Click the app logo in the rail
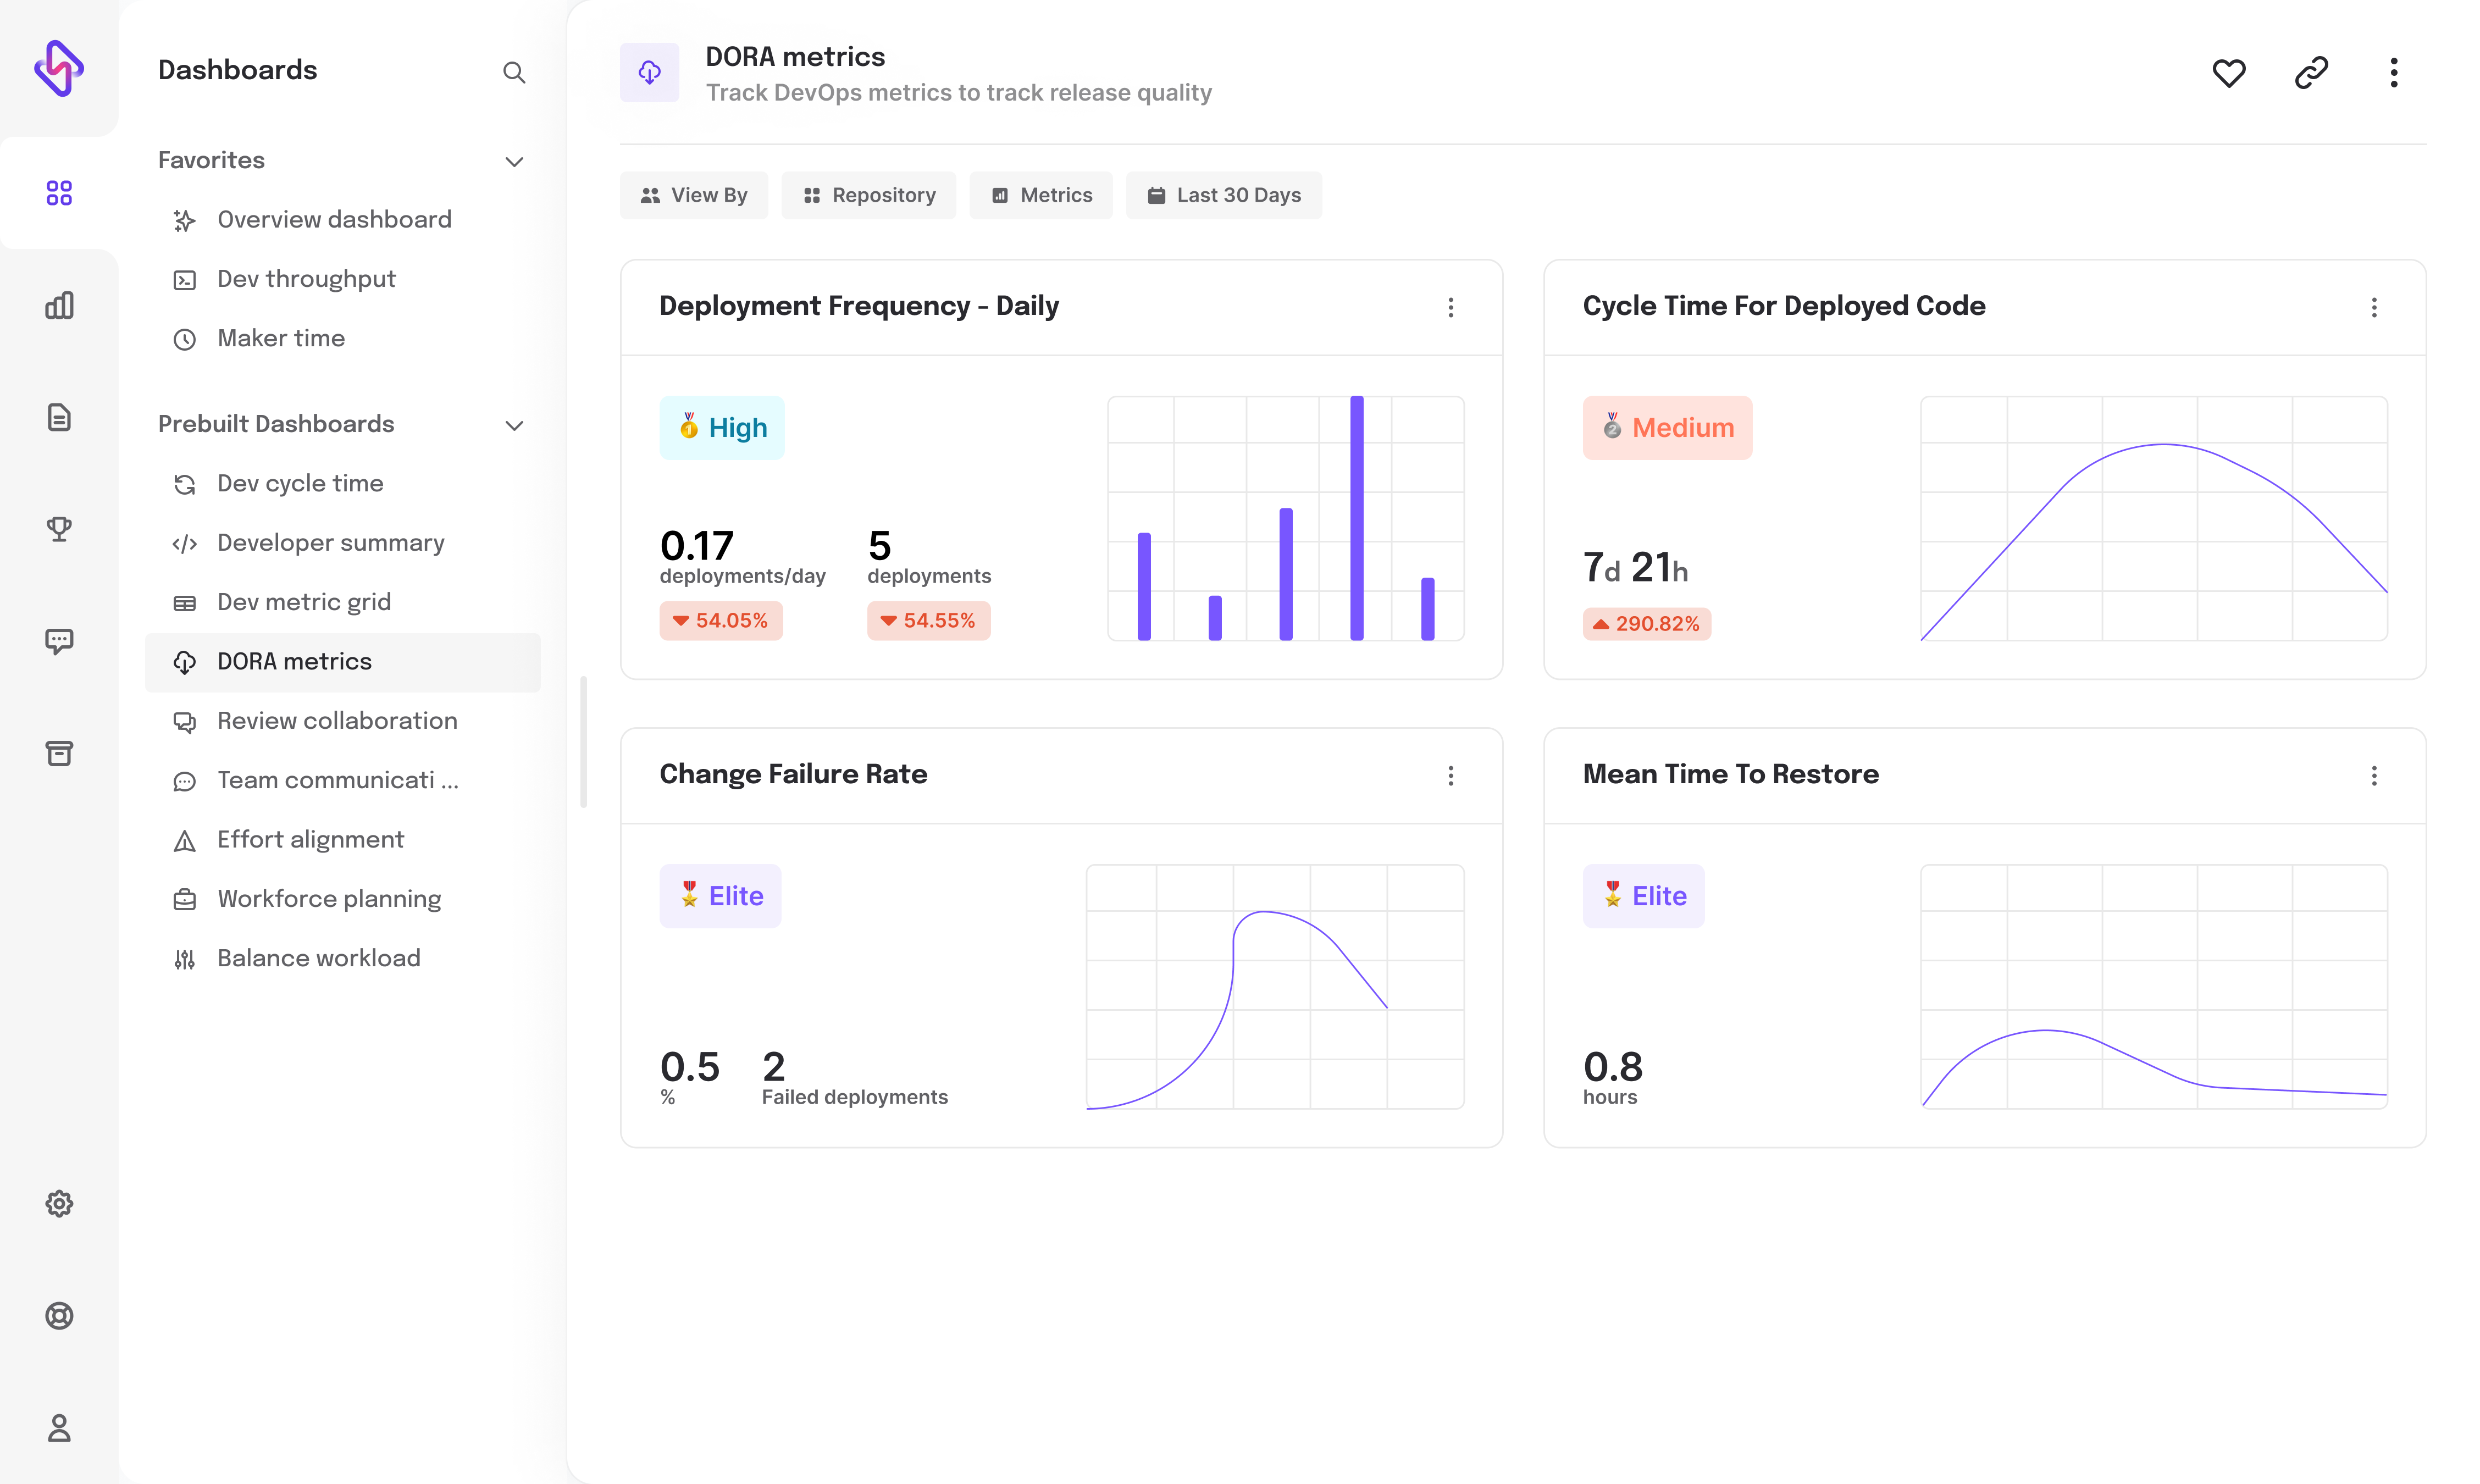 pyautogui.click(x=59, y=68)
